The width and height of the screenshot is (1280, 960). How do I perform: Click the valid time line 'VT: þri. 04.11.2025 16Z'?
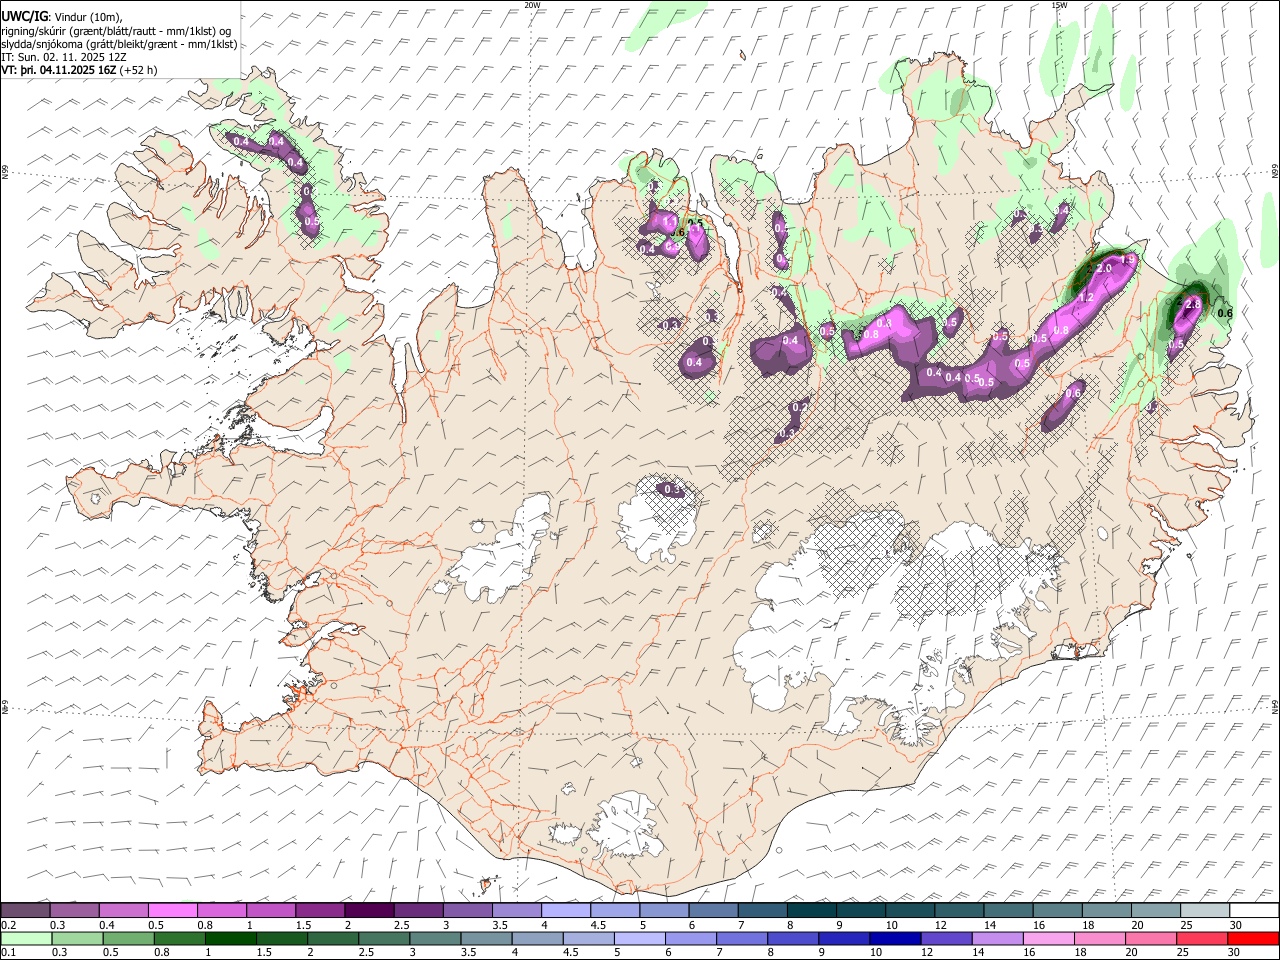(x=59, y=70)
